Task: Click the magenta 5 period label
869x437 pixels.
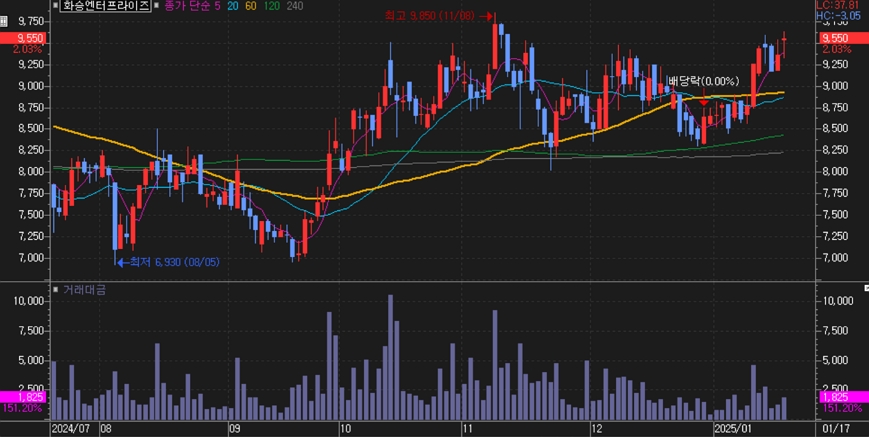Action: 217,6
